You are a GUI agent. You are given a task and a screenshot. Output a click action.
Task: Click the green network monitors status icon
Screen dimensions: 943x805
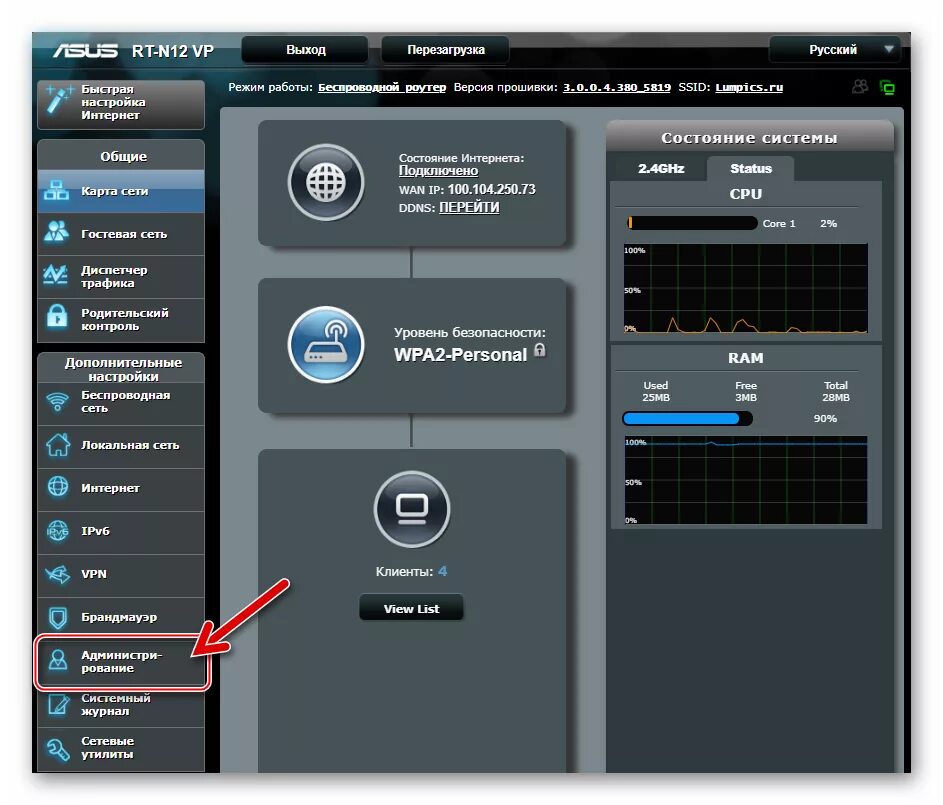click(887, 87)
